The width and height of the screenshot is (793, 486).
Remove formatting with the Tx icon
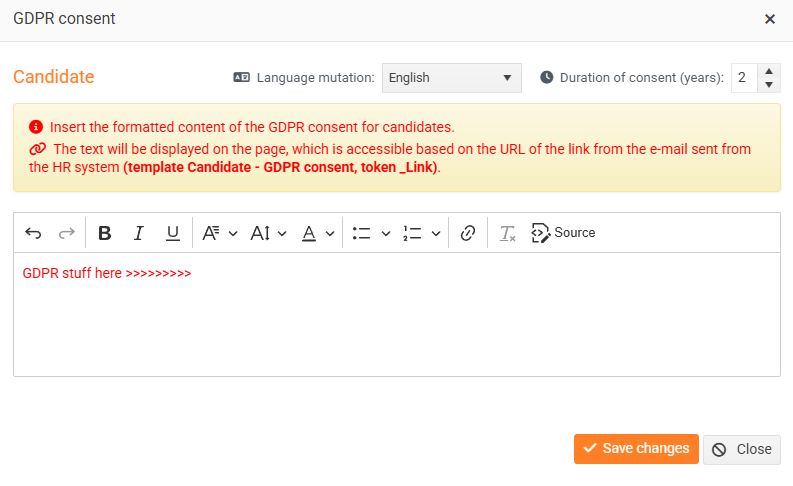point(507,233)
